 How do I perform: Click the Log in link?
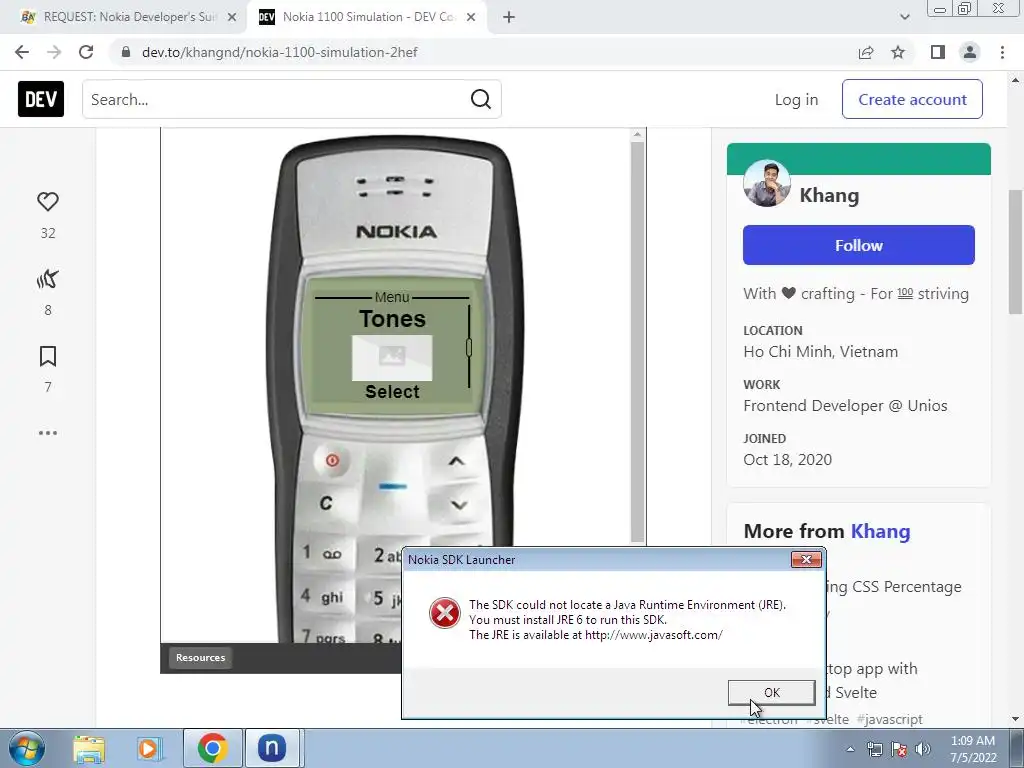point(796,99)
